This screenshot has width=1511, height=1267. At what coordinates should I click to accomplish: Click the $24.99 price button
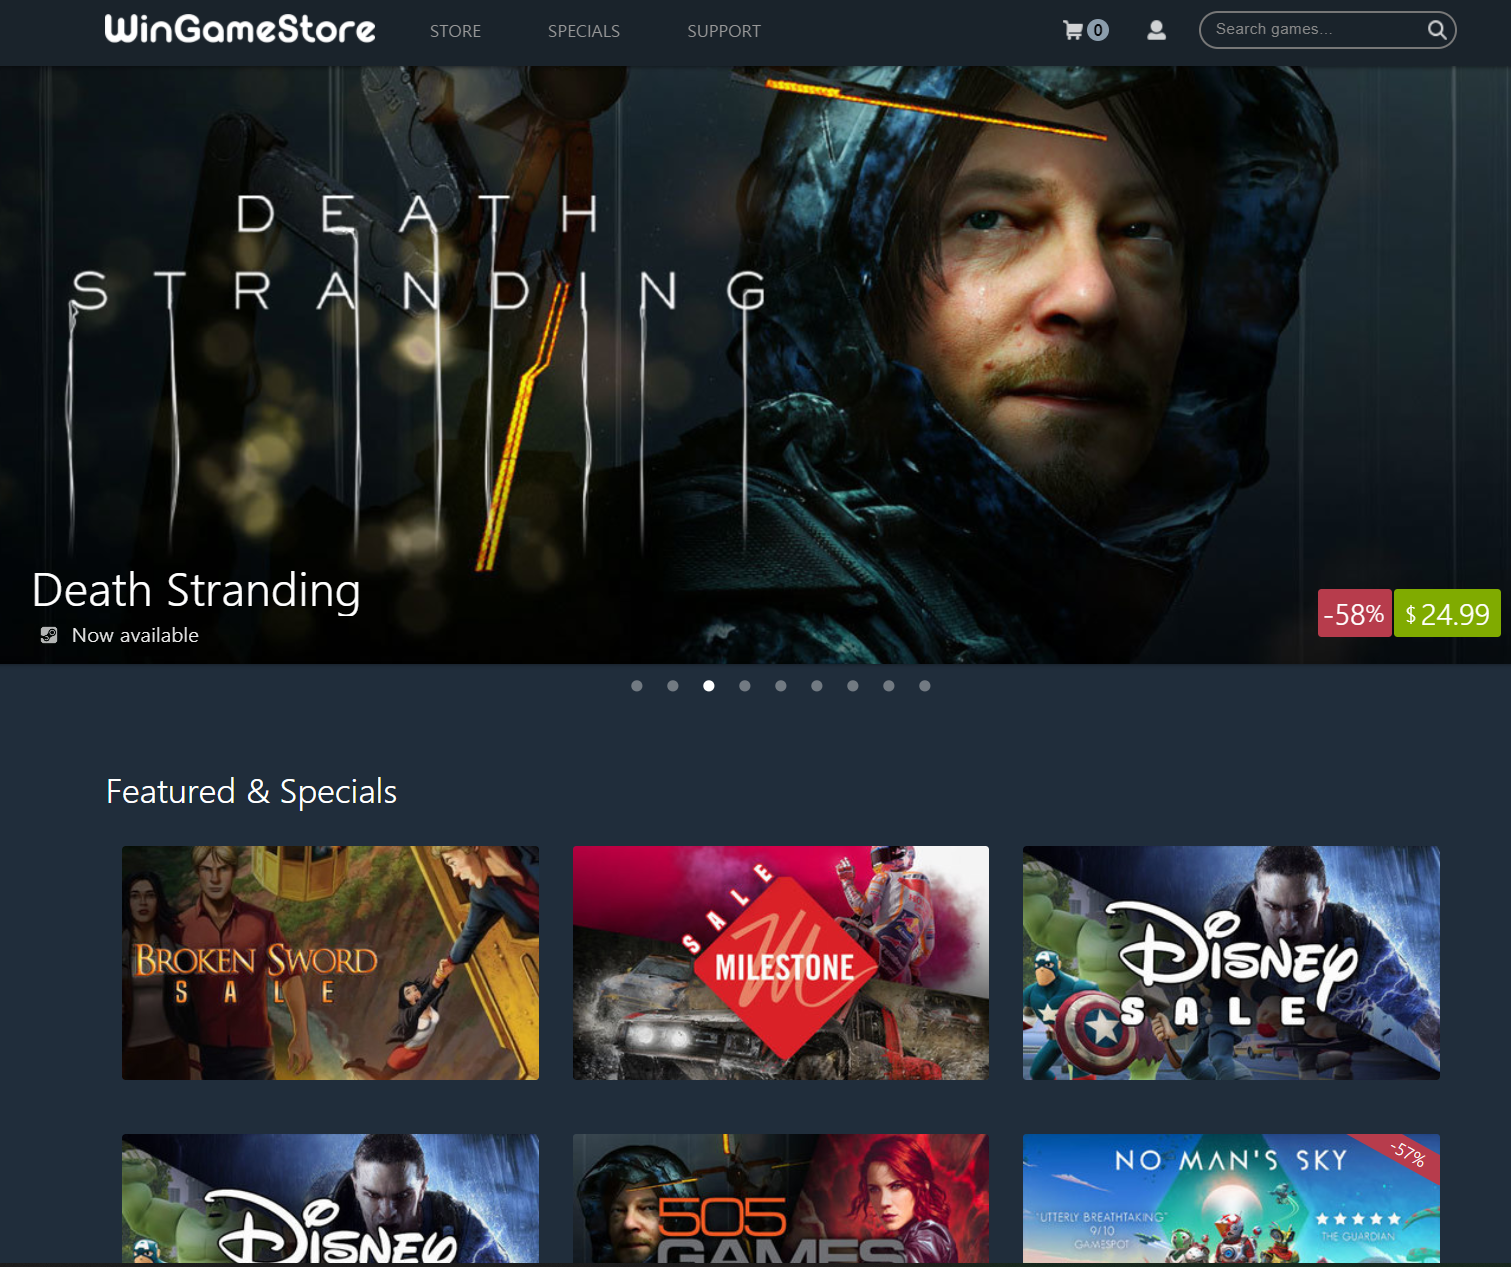click(x=1447, y=613)
